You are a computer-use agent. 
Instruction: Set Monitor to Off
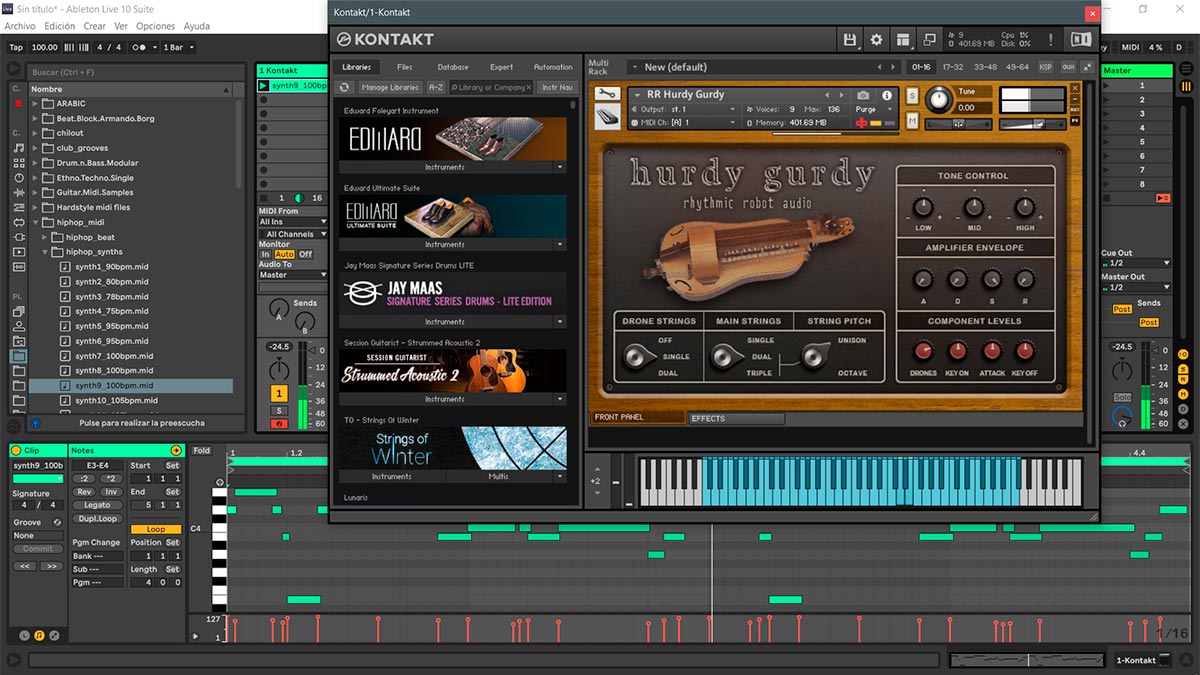(x=305, y=254)
